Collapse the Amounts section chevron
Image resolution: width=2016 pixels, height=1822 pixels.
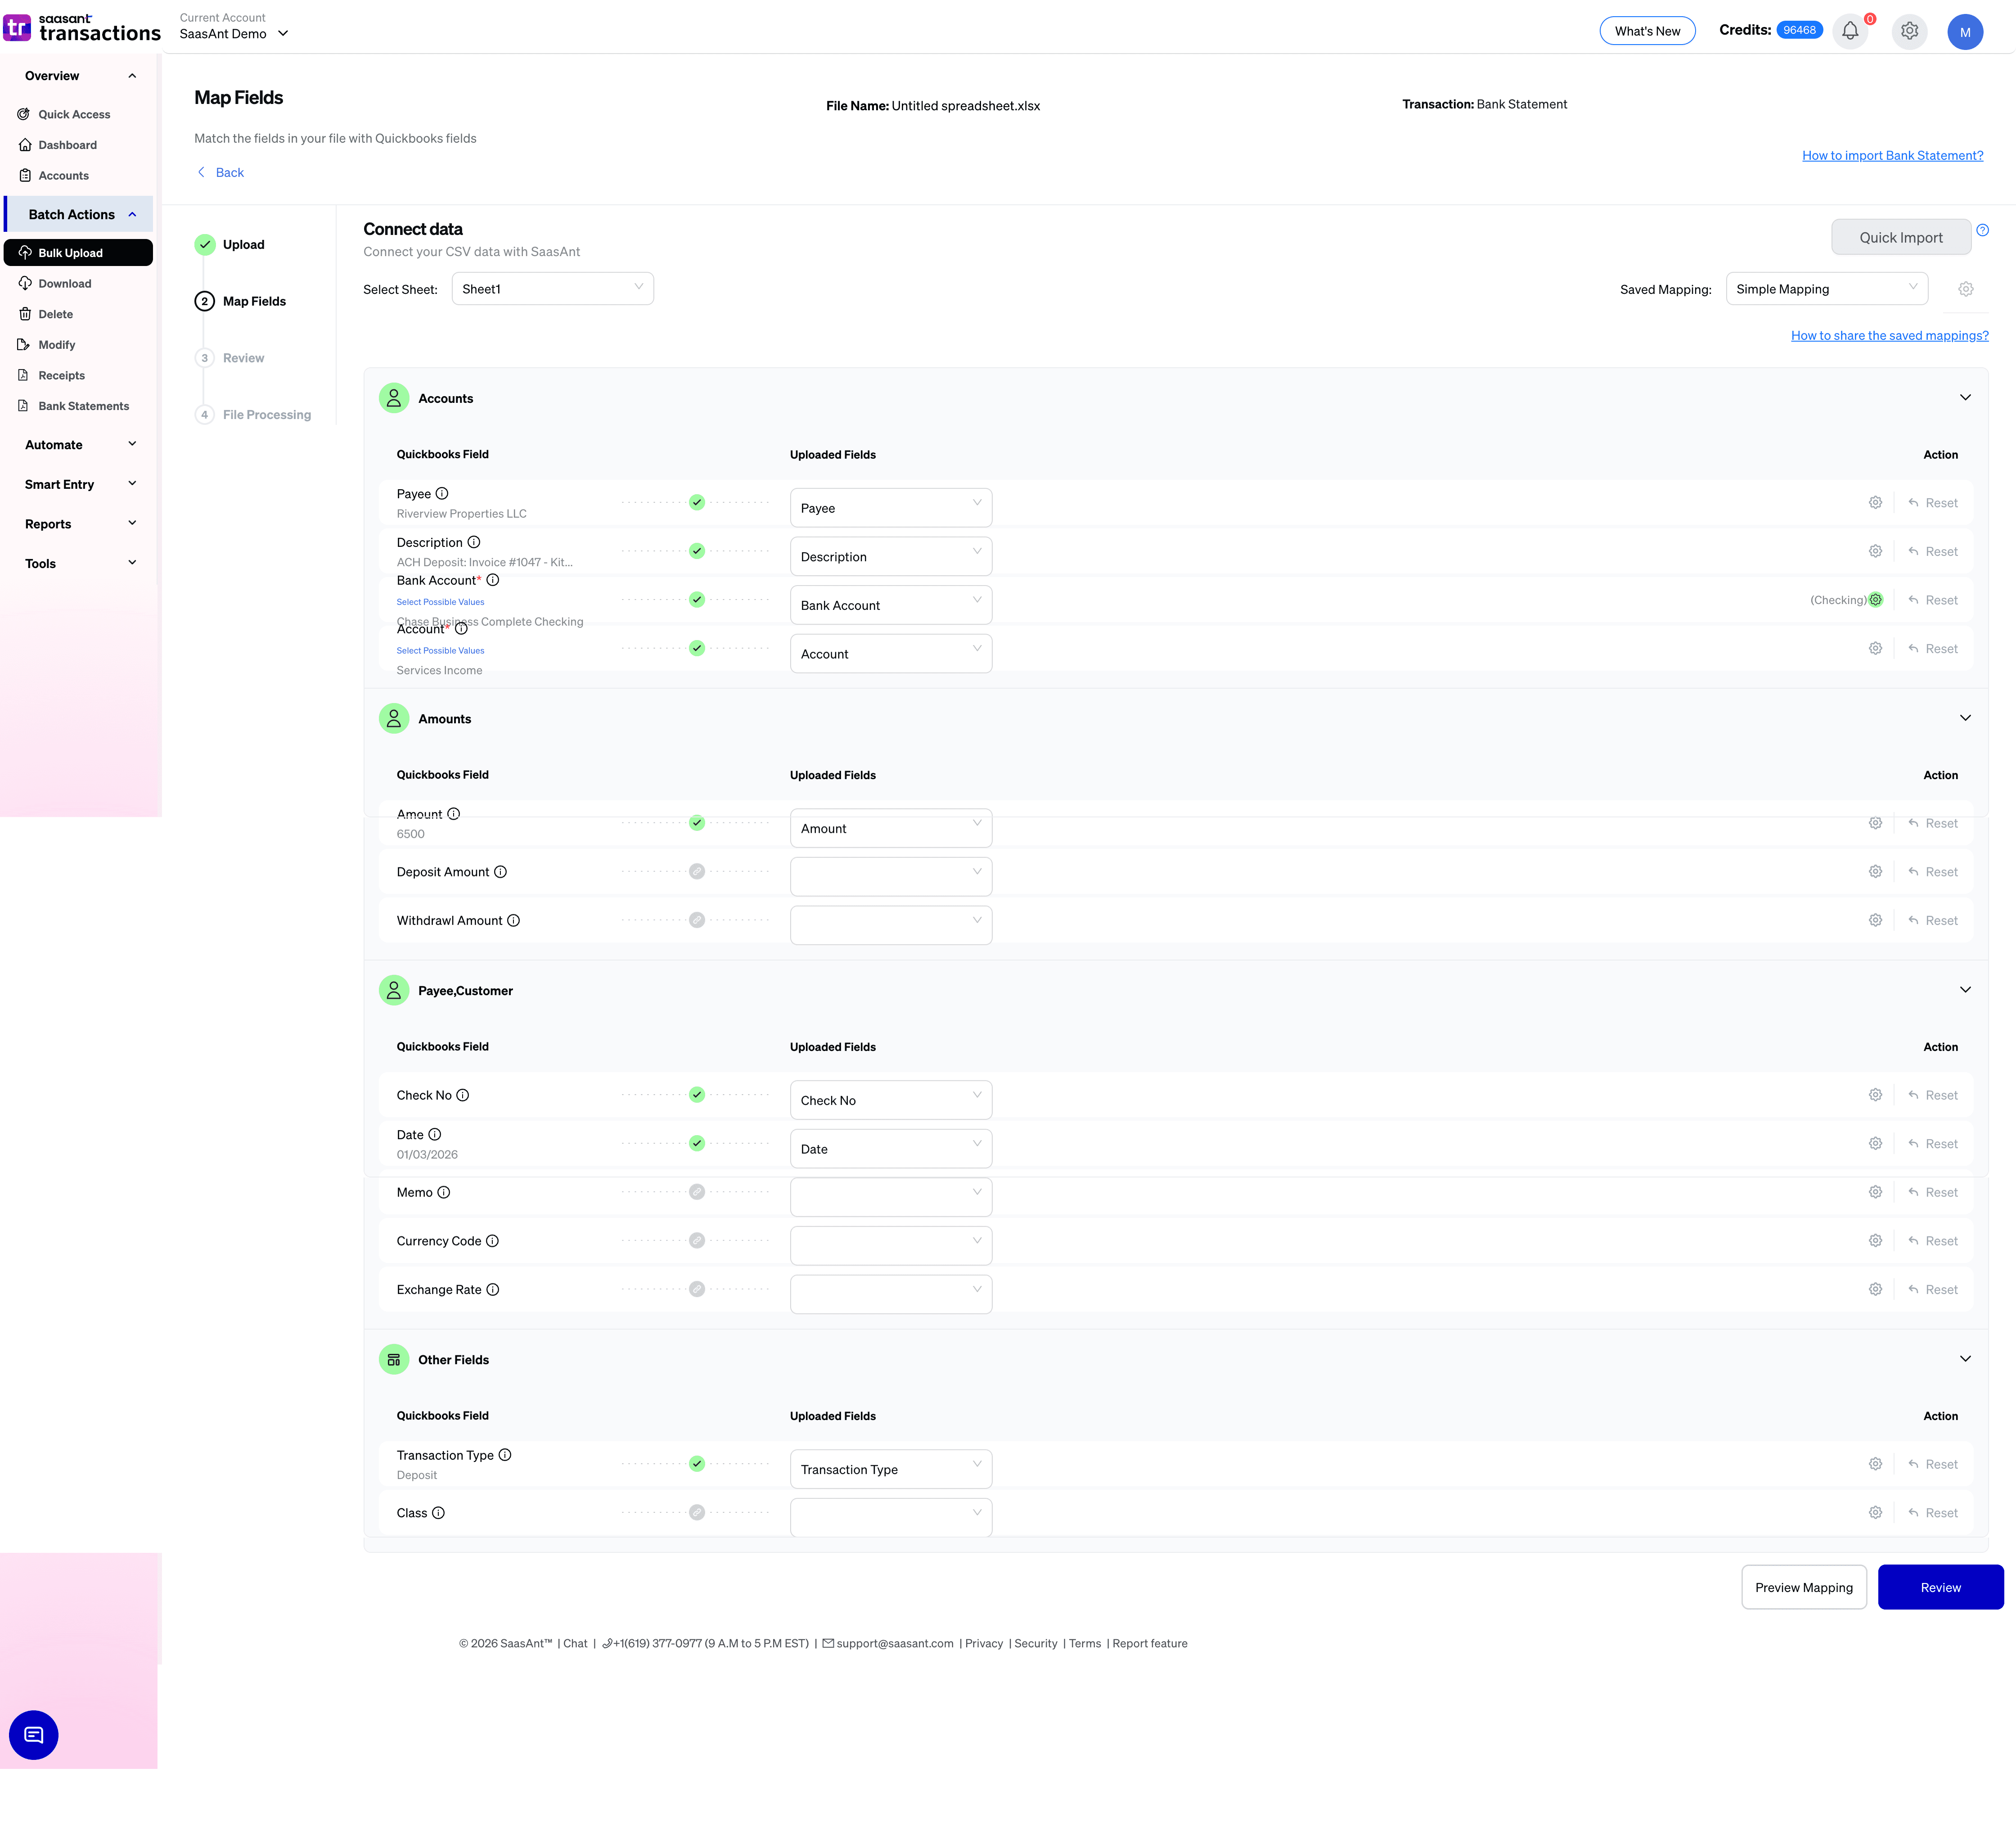point(1965,718)
